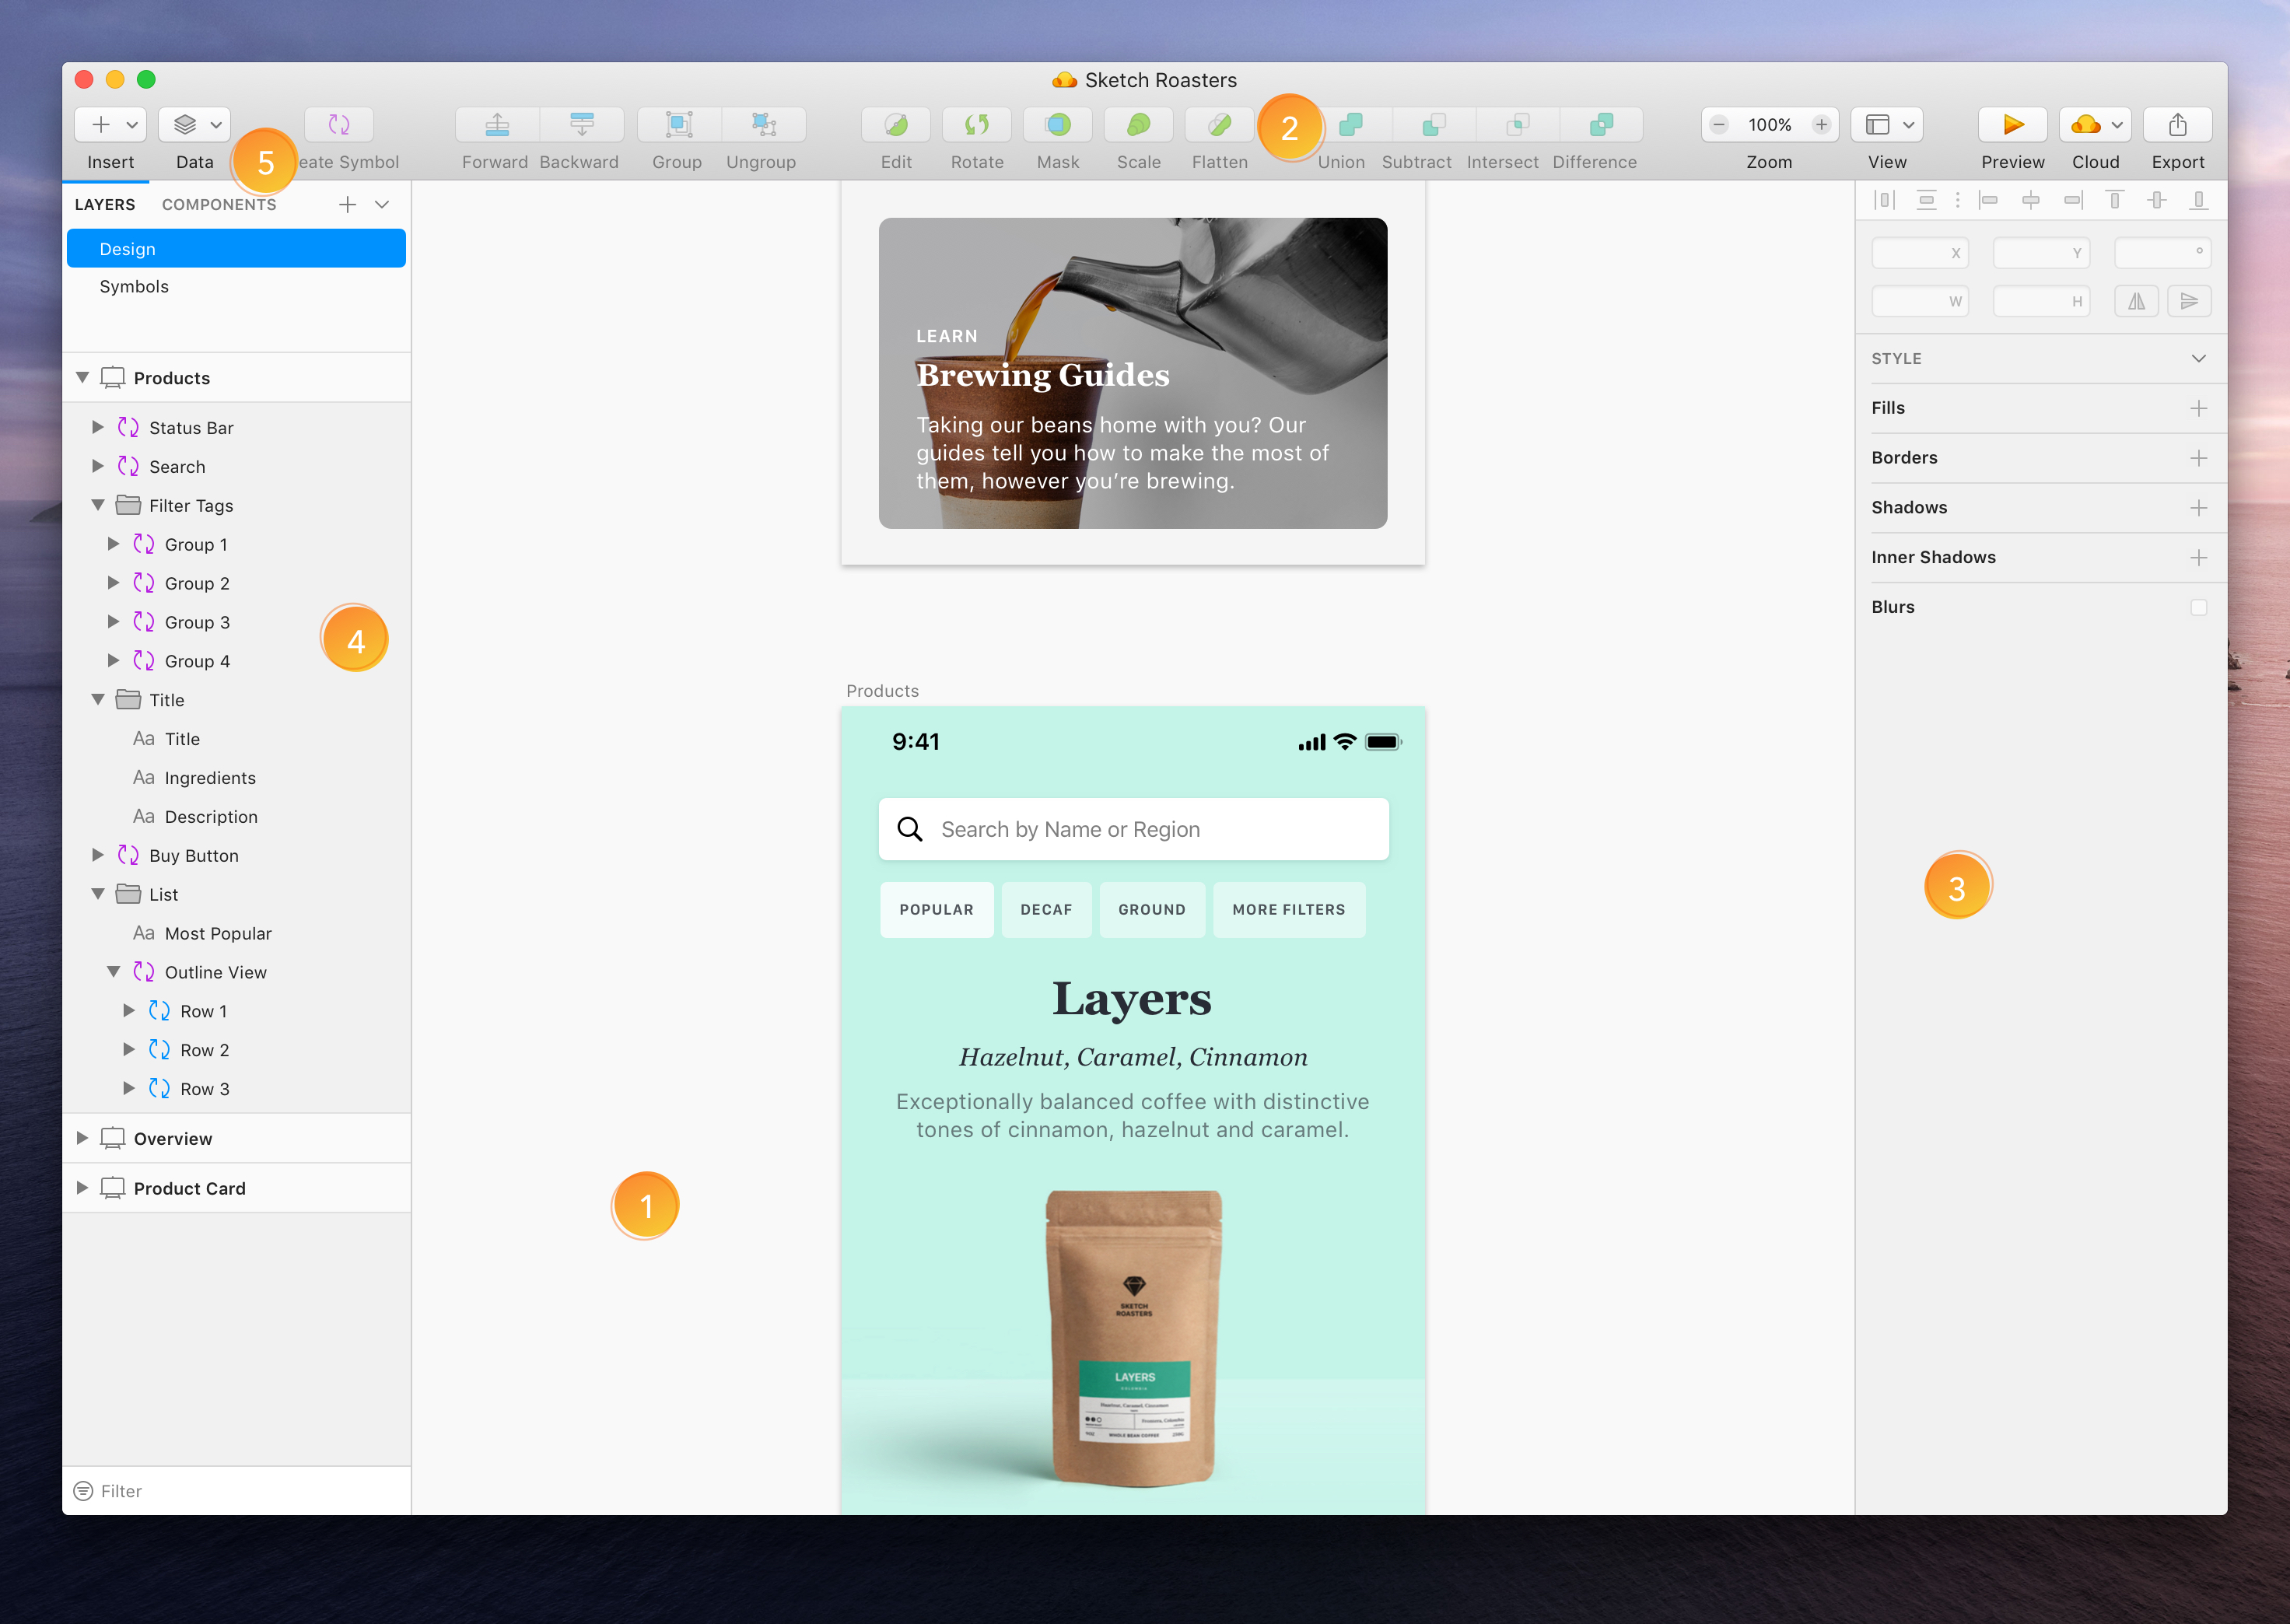
Task: Select the Mask tool
Action: (x=1057, y=124)
